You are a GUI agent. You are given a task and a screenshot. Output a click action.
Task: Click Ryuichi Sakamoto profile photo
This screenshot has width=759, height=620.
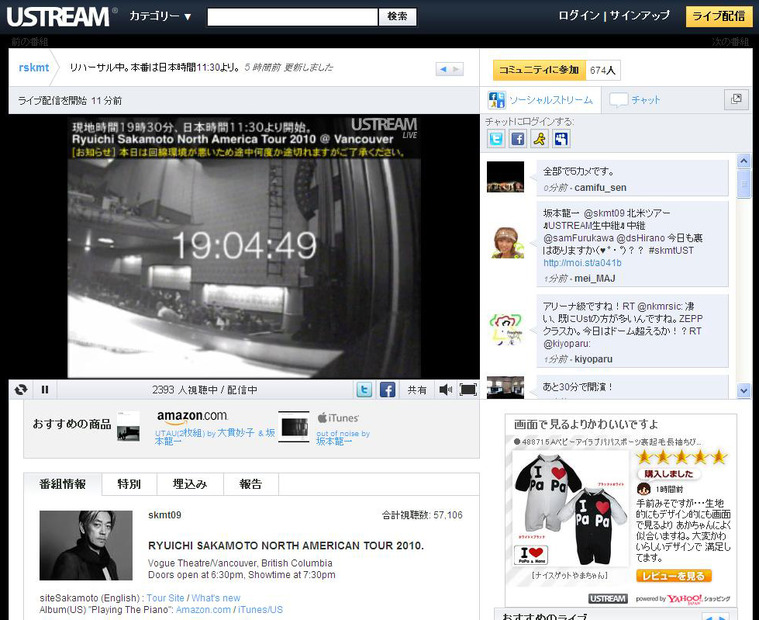click(x=86, y=545)
